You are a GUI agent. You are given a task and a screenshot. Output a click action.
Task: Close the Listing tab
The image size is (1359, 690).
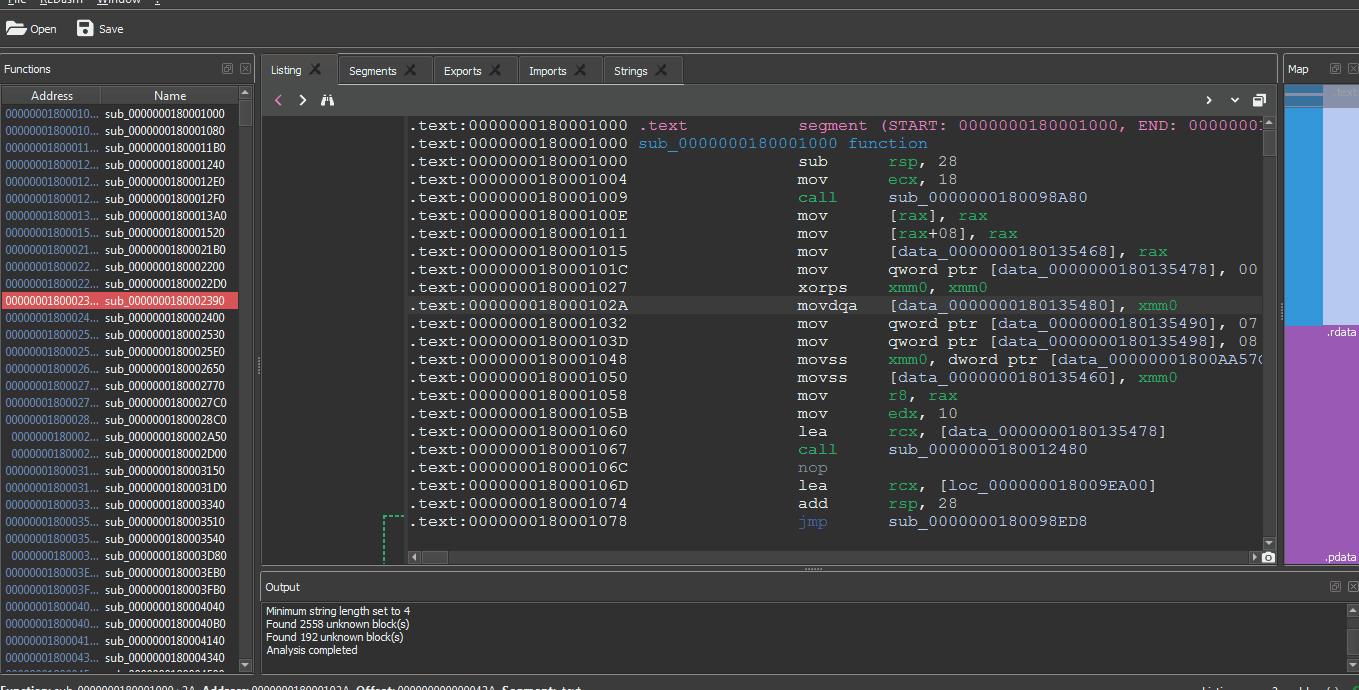[x=315, y=69]
